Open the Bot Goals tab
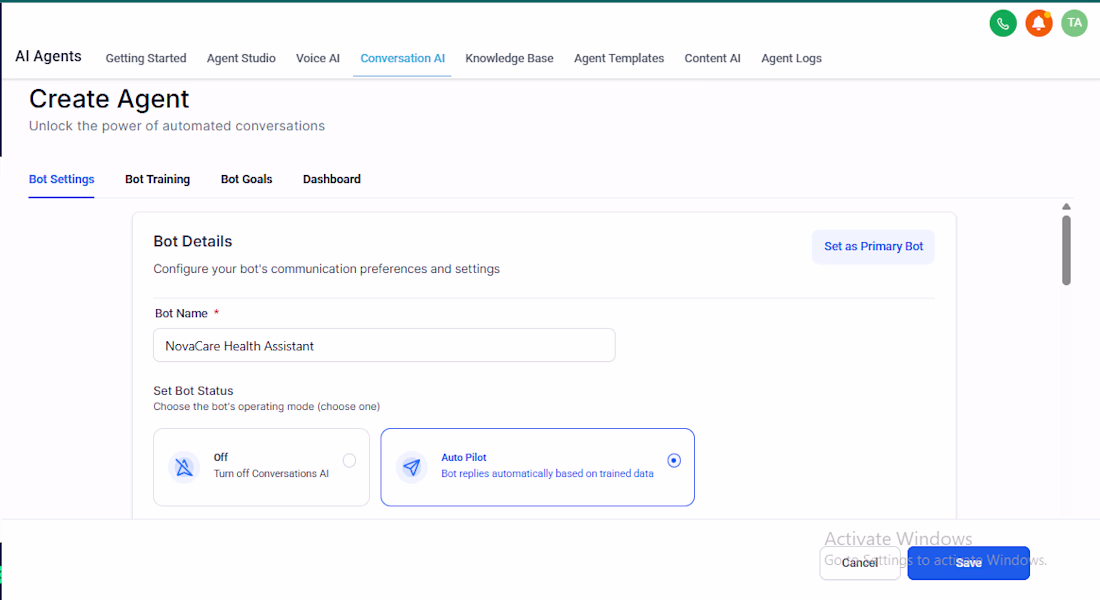Screen dimensions: 1100x600 point(246,179)
